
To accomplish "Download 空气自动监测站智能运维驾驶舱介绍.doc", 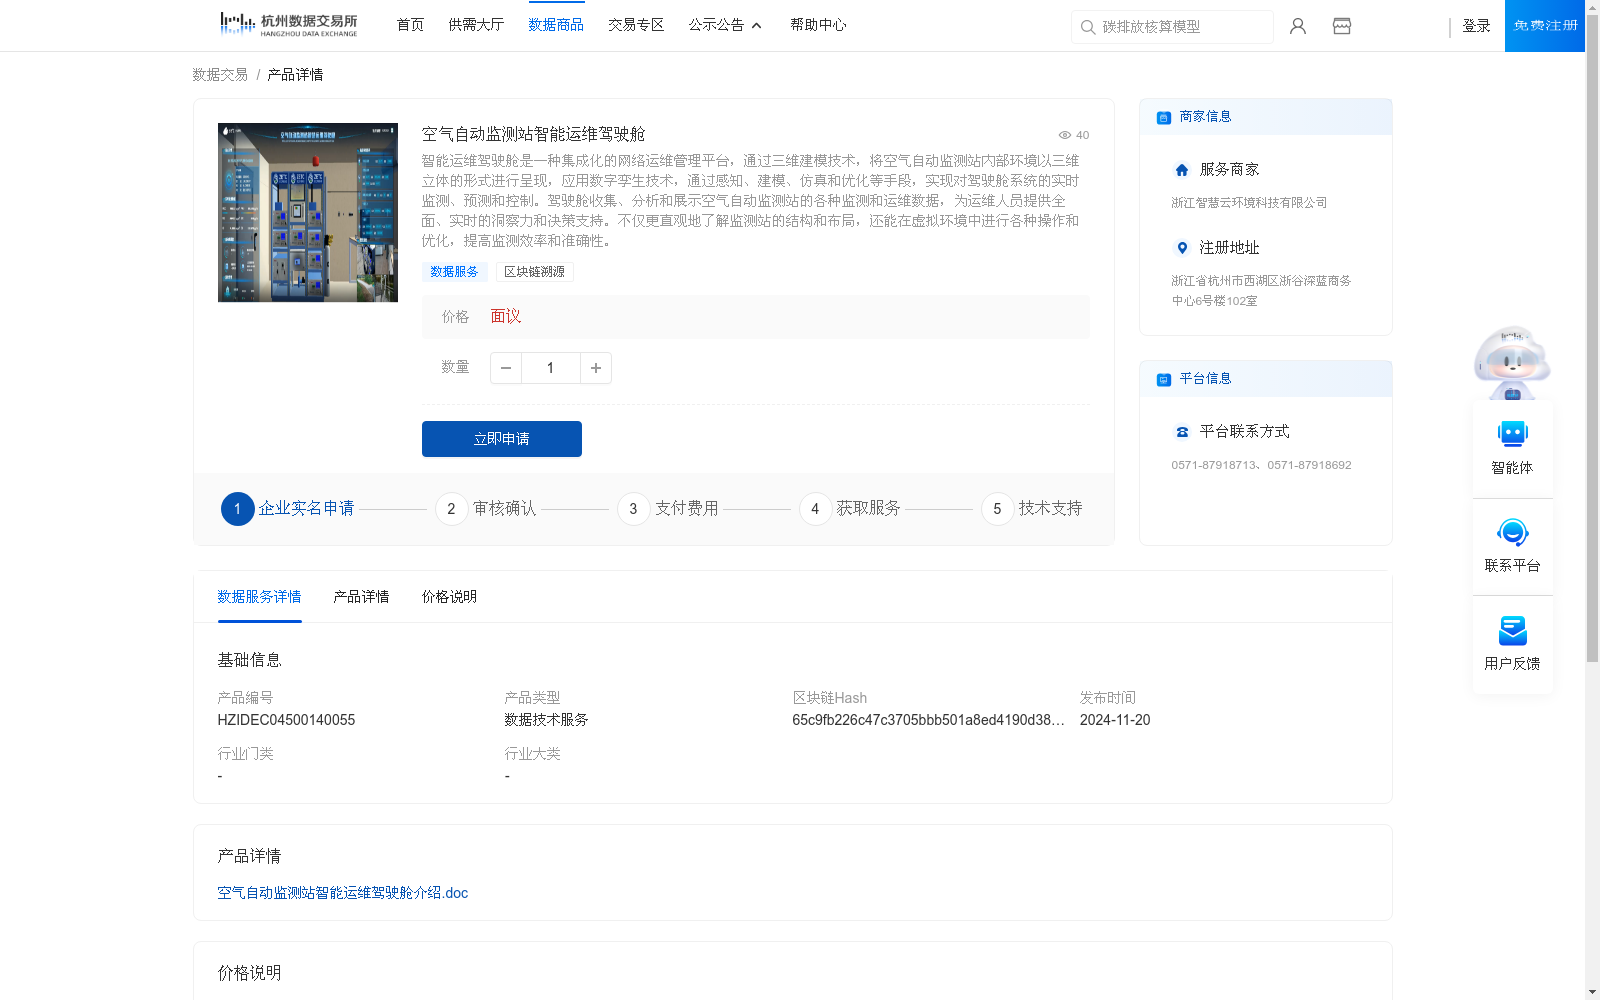I will (343, 893).
